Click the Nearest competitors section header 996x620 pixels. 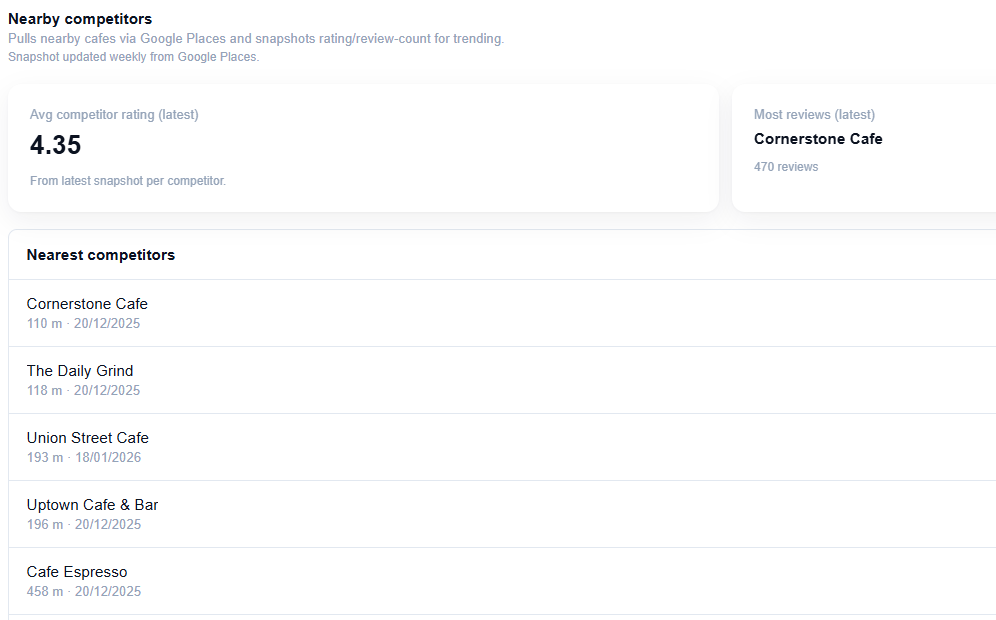[x=101, y=255]
